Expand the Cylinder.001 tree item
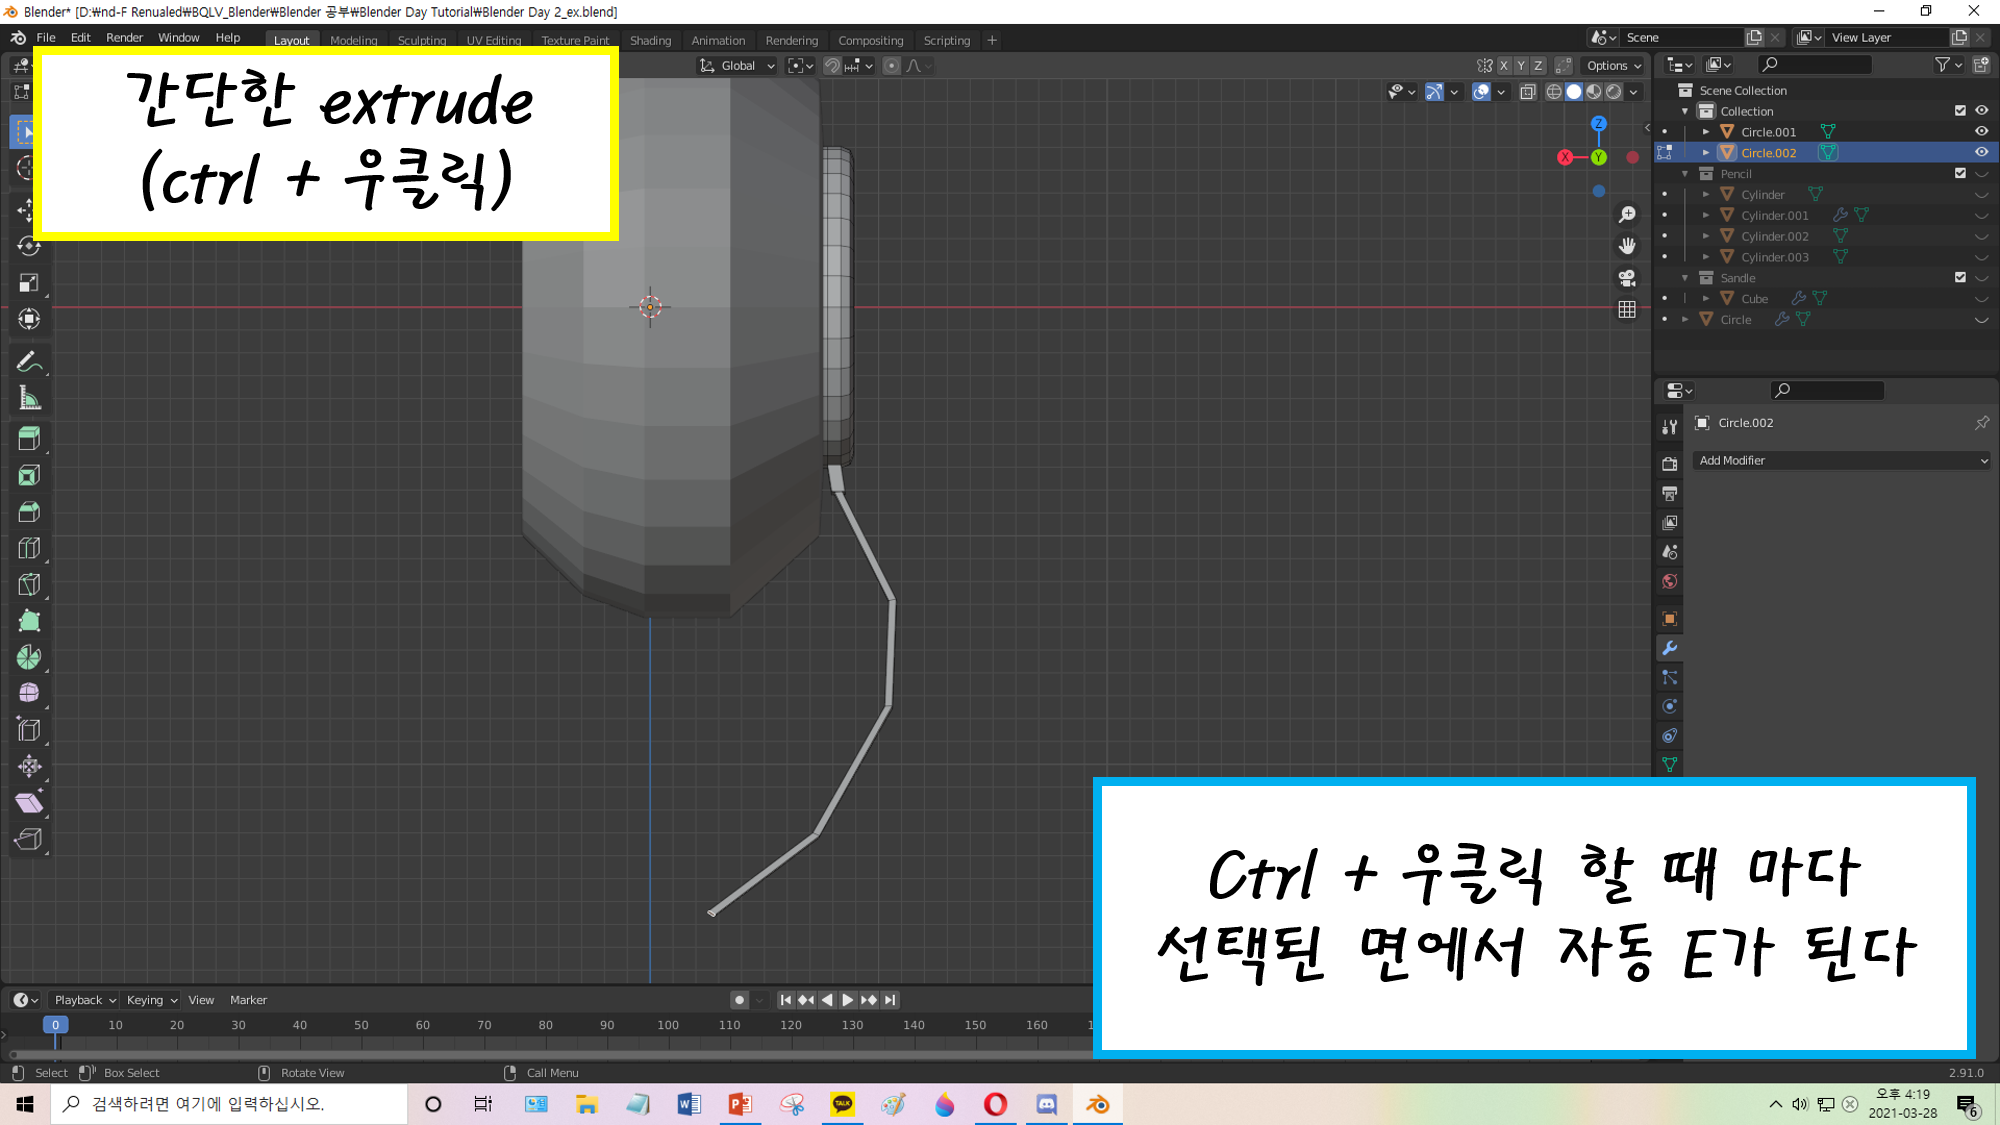Viewport: 2000px width, 1125px height. 1706,215
